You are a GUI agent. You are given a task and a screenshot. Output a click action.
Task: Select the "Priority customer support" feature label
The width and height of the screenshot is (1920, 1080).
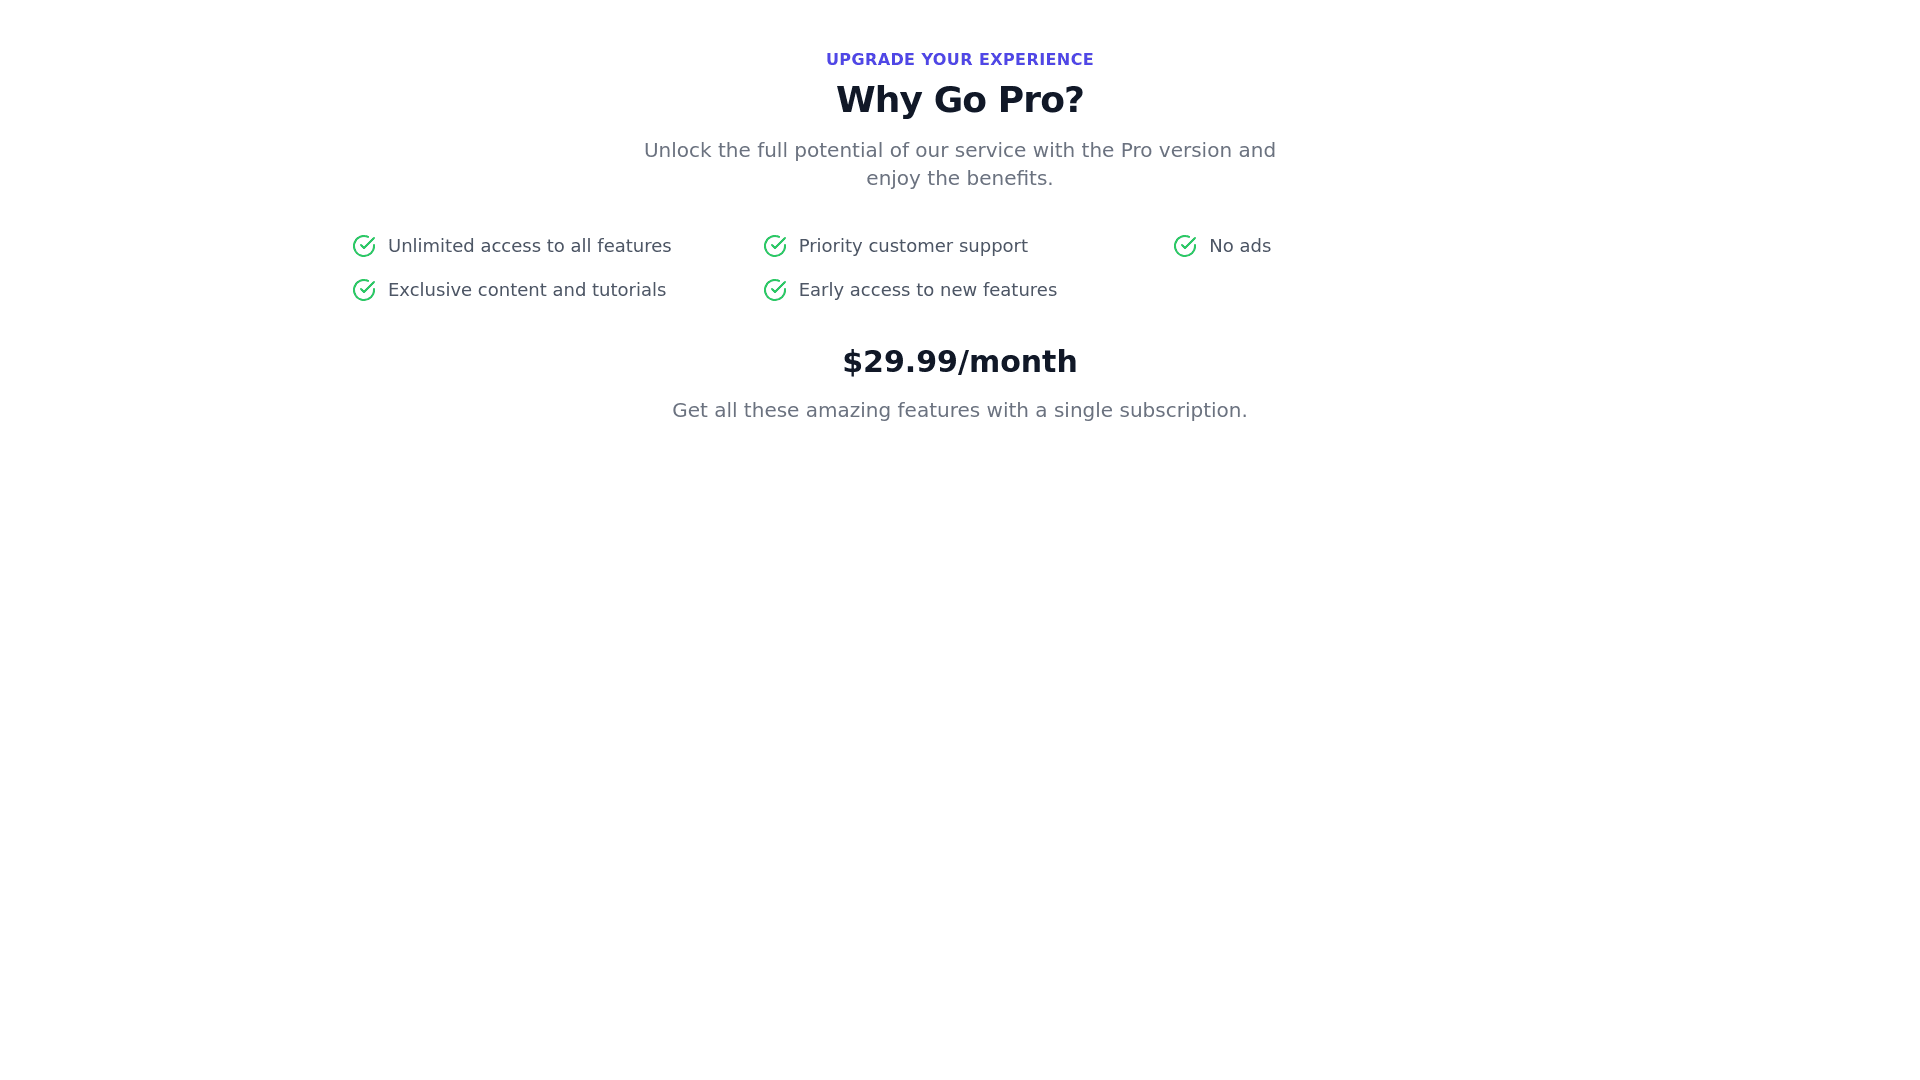[x=912, y=246]
